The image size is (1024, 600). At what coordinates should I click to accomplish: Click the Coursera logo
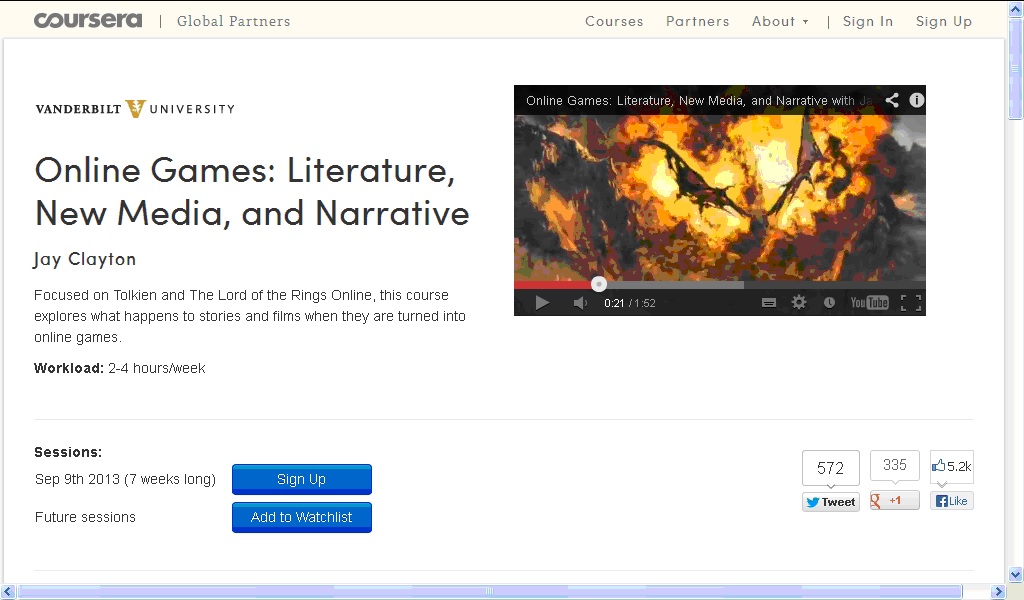(x=88, y=20)
